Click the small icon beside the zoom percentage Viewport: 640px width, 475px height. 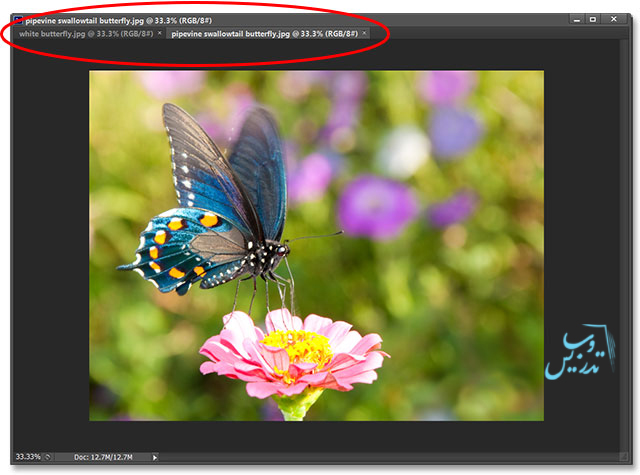pos(49,457)
